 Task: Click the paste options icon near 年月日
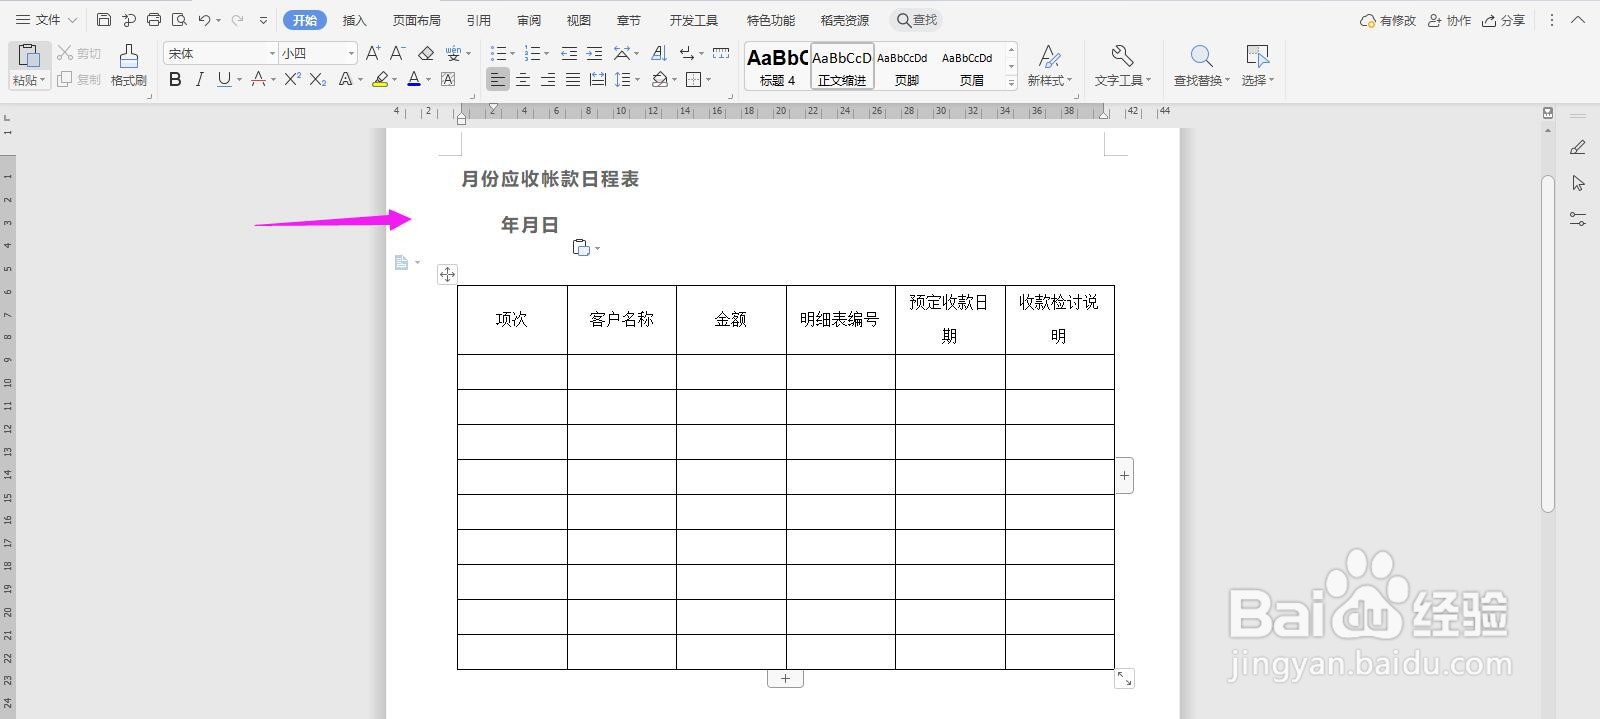click(x=581, y=247)
